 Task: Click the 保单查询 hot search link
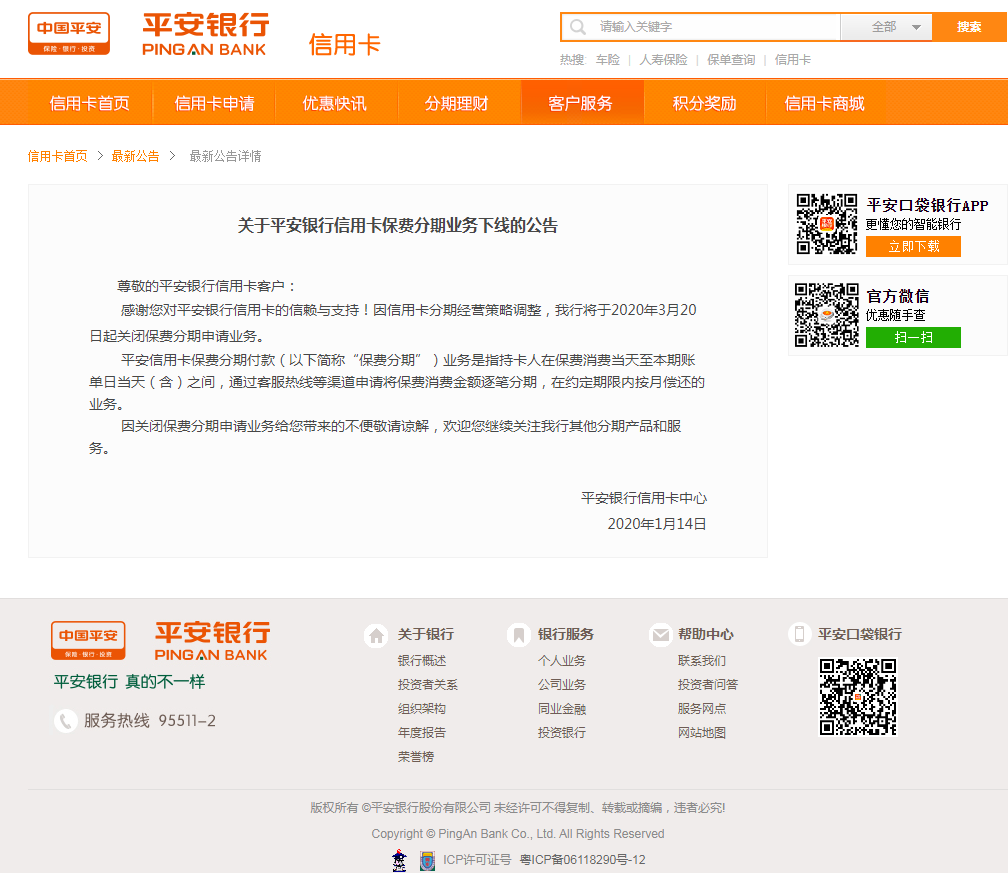click(x=731, y=60)
